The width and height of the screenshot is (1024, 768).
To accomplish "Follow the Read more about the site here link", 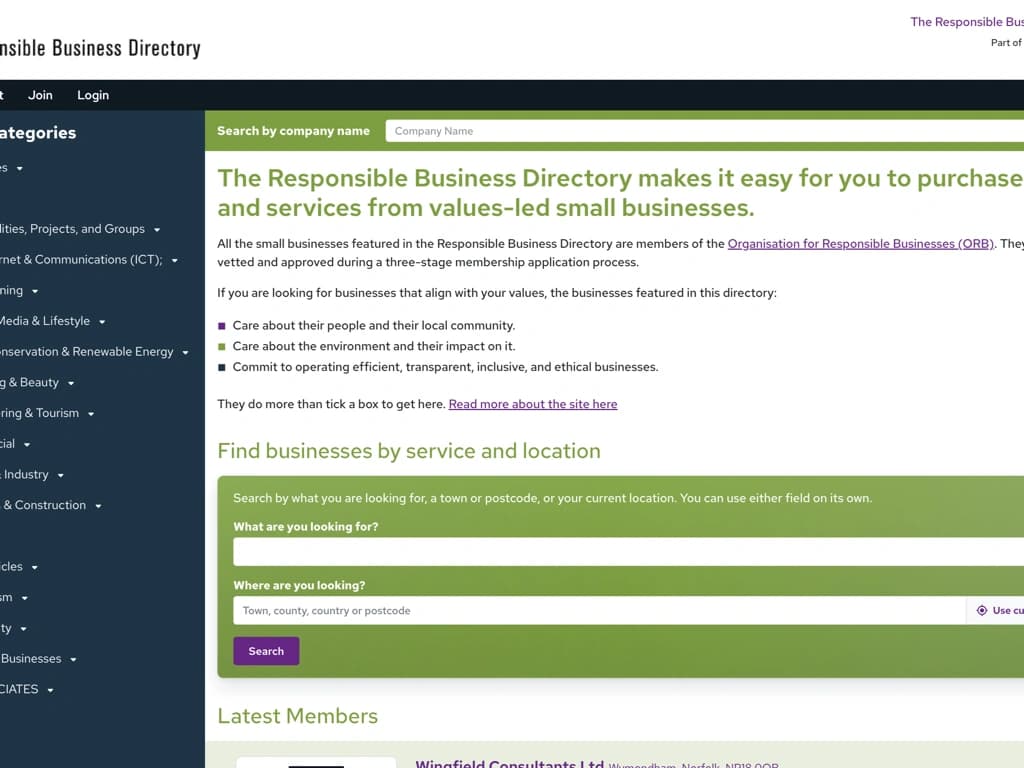I will click(533, 404).
